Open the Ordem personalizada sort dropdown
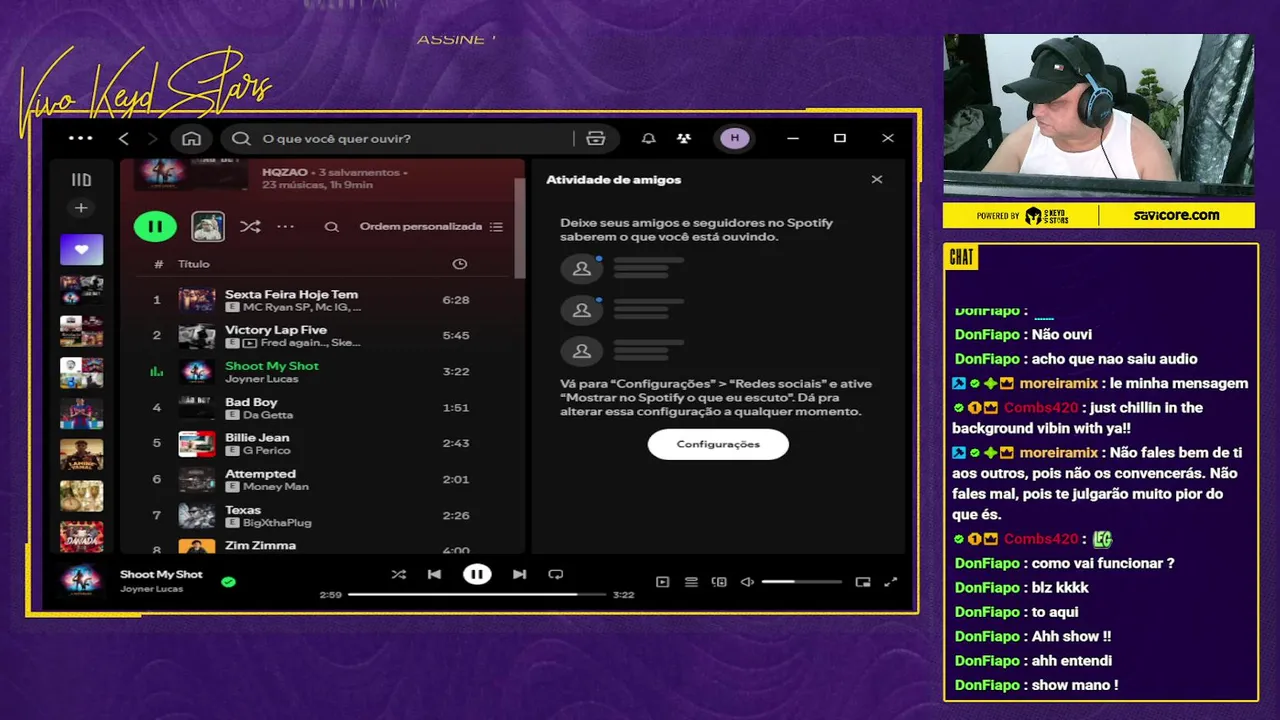Image resolution: width=1280 pixels, height=720 pixels. 431,227
